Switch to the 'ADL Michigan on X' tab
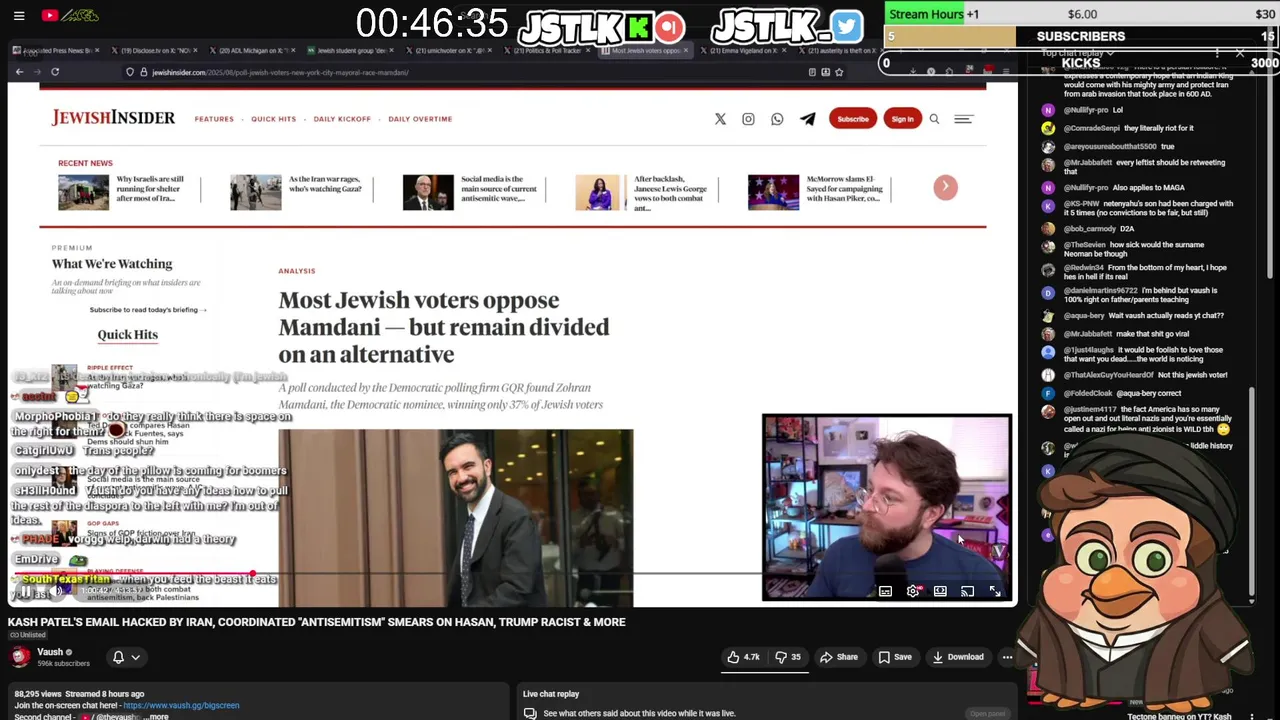Viewport: 1280px width, 720px height. (x=253, y=50)
